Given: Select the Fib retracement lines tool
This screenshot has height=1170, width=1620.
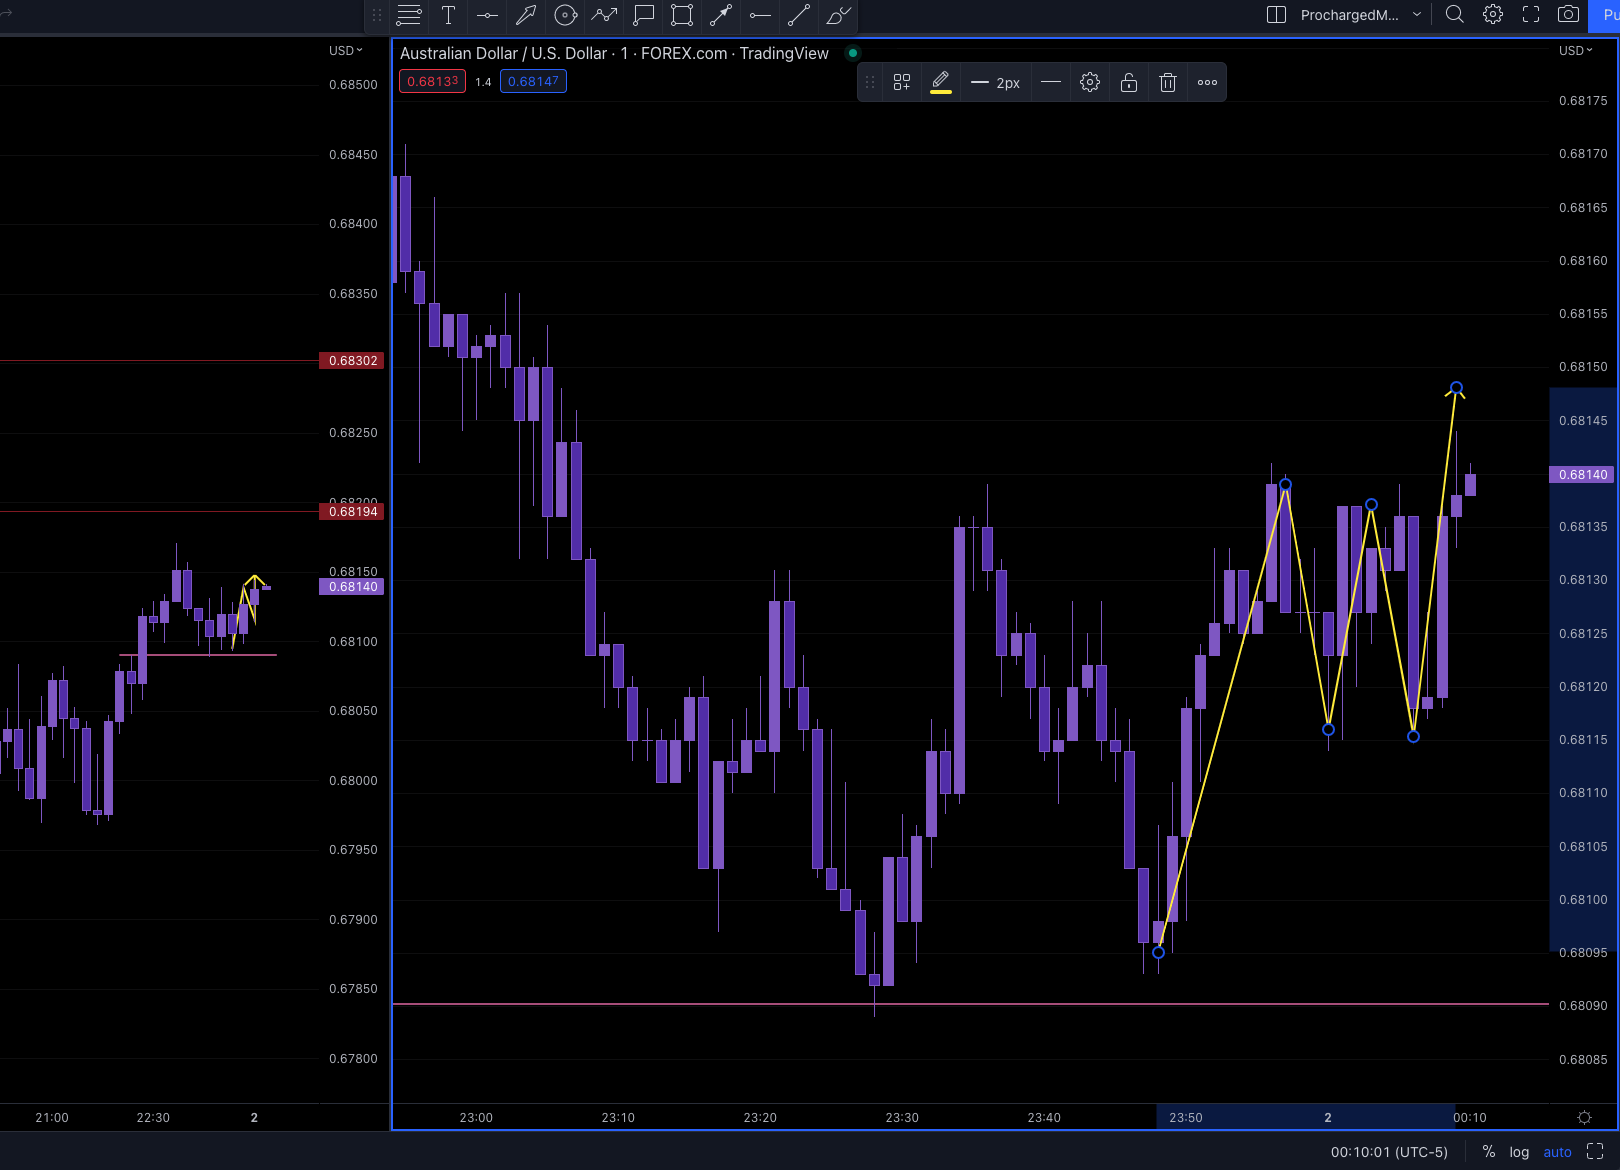Looking at the screenshot, I should (x=409, y=15).
